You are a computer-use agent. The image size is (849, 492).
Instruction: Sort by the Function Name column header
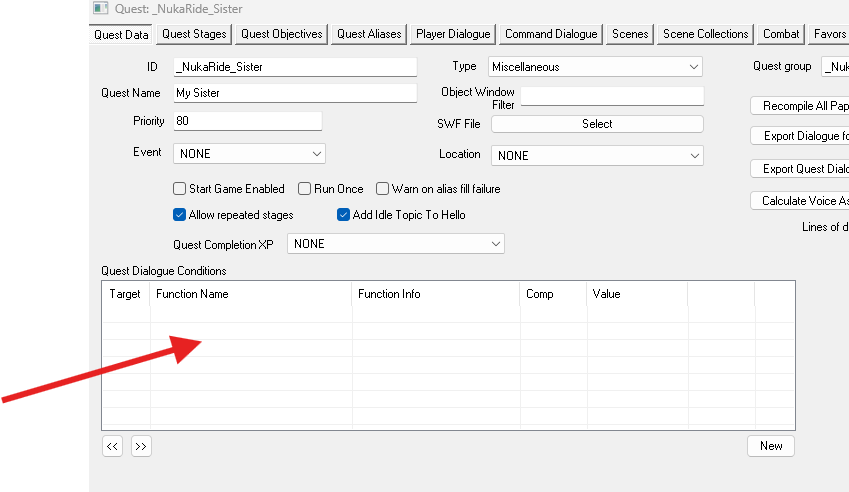(251, 294)
